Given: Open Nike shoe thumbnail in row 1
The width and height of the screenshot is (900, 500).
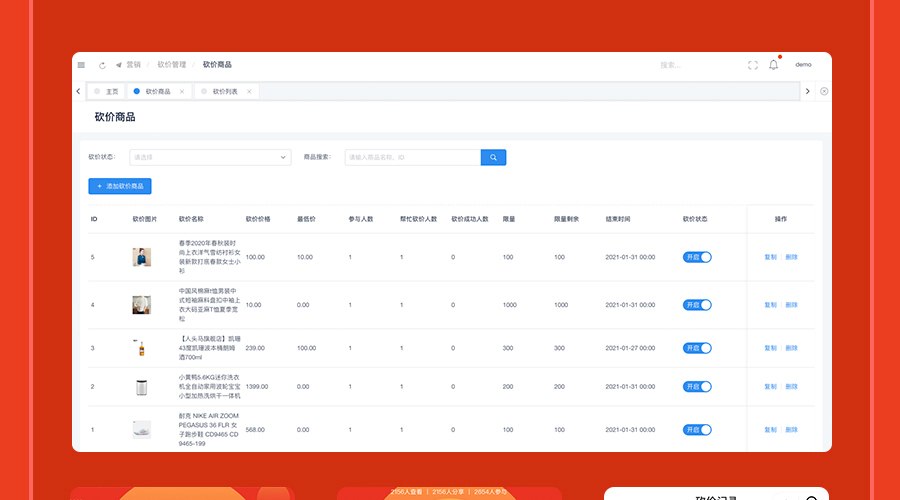Looking at the screenshot, I should point(142,429).
